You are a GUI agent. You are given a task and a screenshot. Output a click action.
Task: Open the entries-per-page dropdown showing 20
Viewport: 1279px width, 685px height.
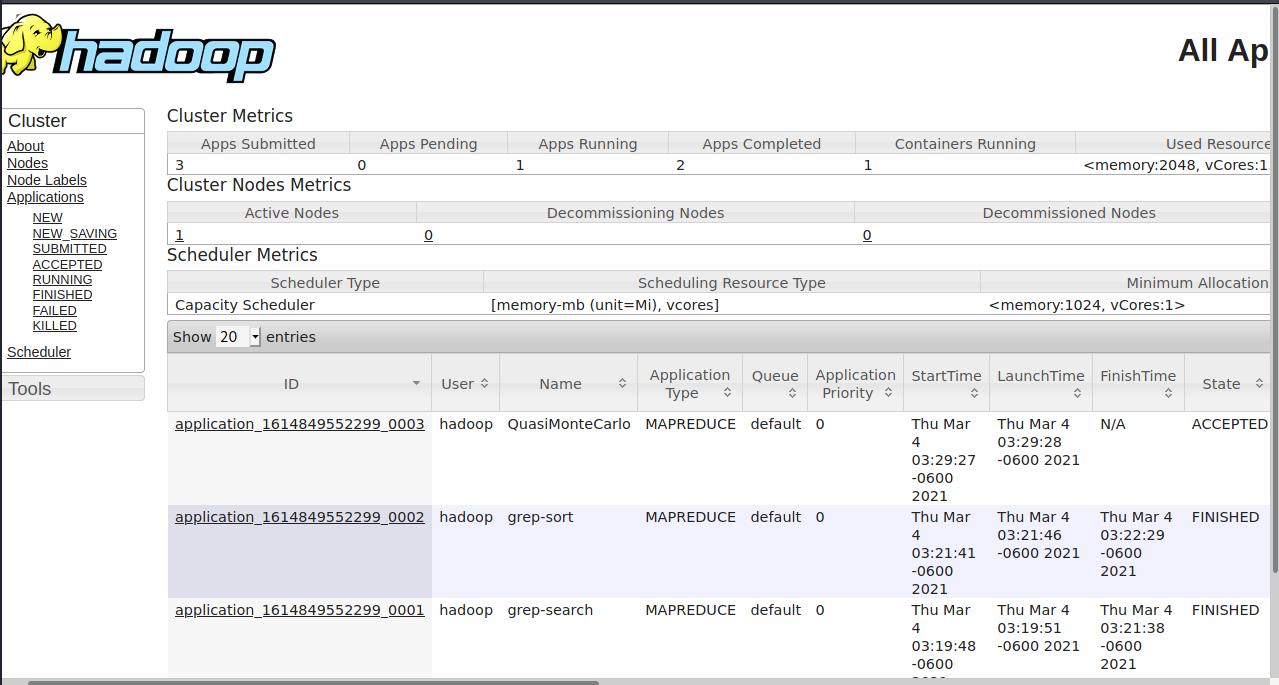237,337
